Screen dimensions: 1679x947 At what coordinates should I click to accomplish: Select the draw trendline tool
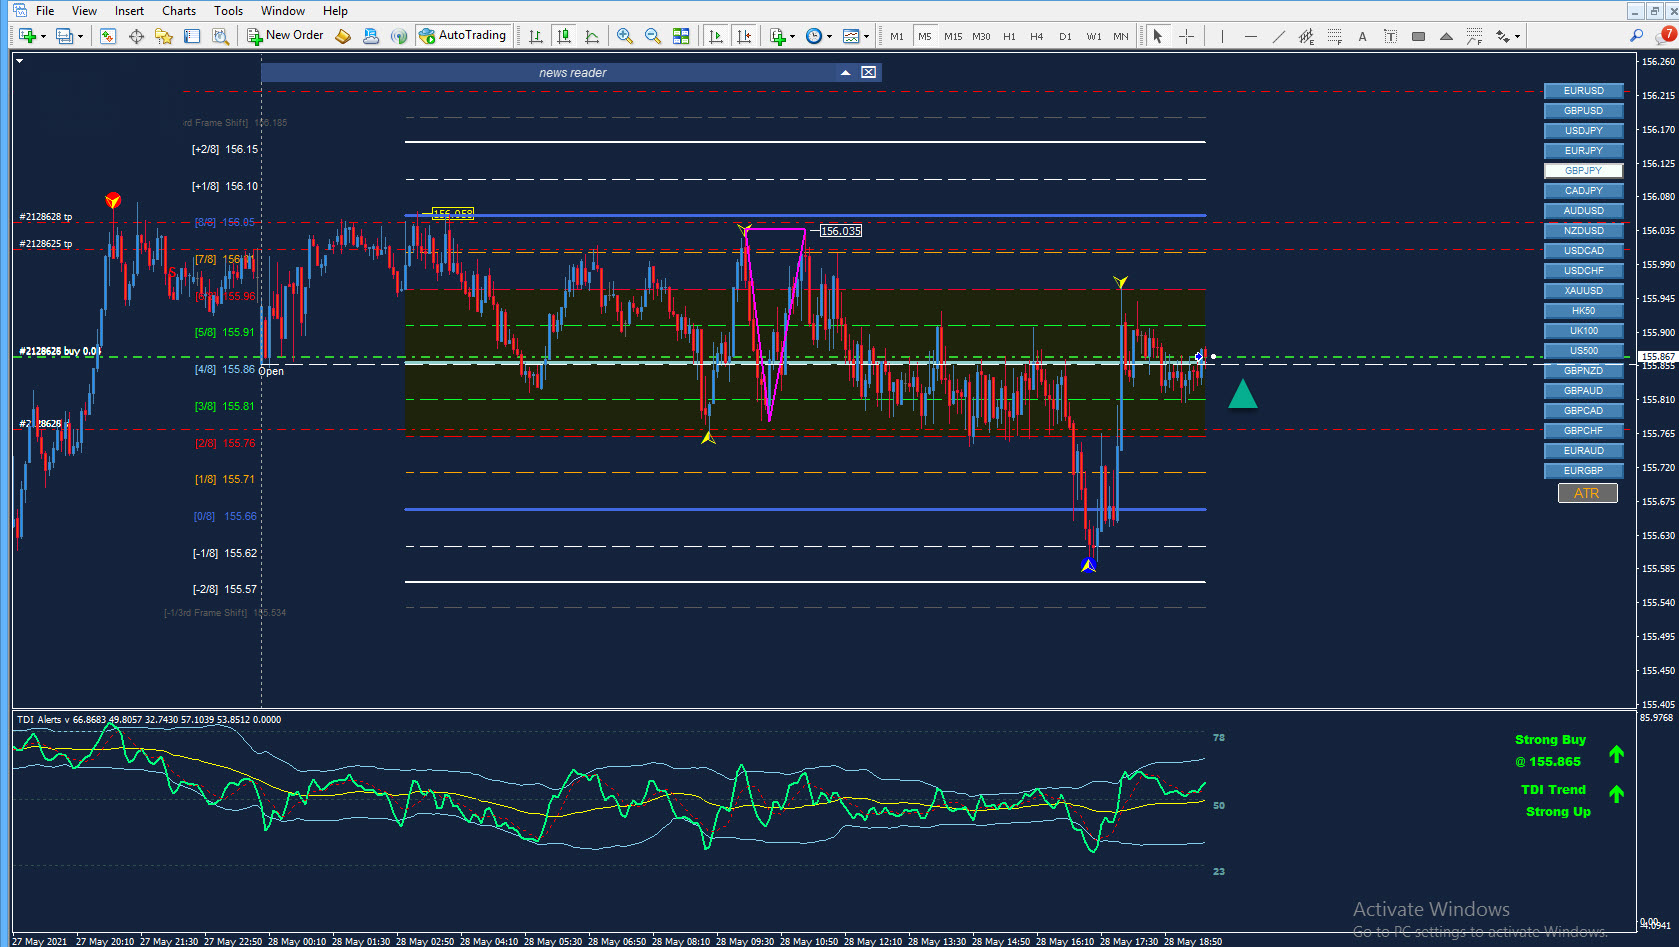click(x=1278, y=36)
